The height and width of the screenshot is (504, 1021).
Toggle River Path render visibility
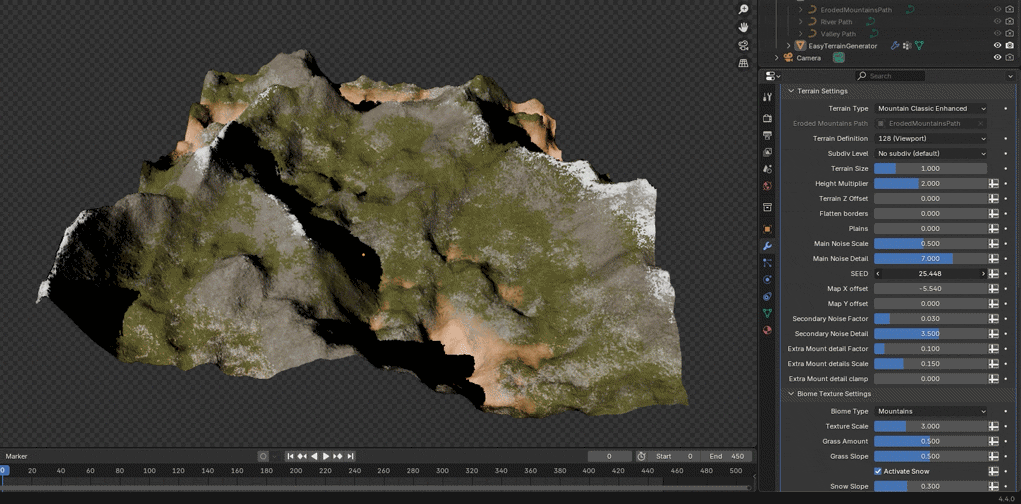(x=1010, y=21)
